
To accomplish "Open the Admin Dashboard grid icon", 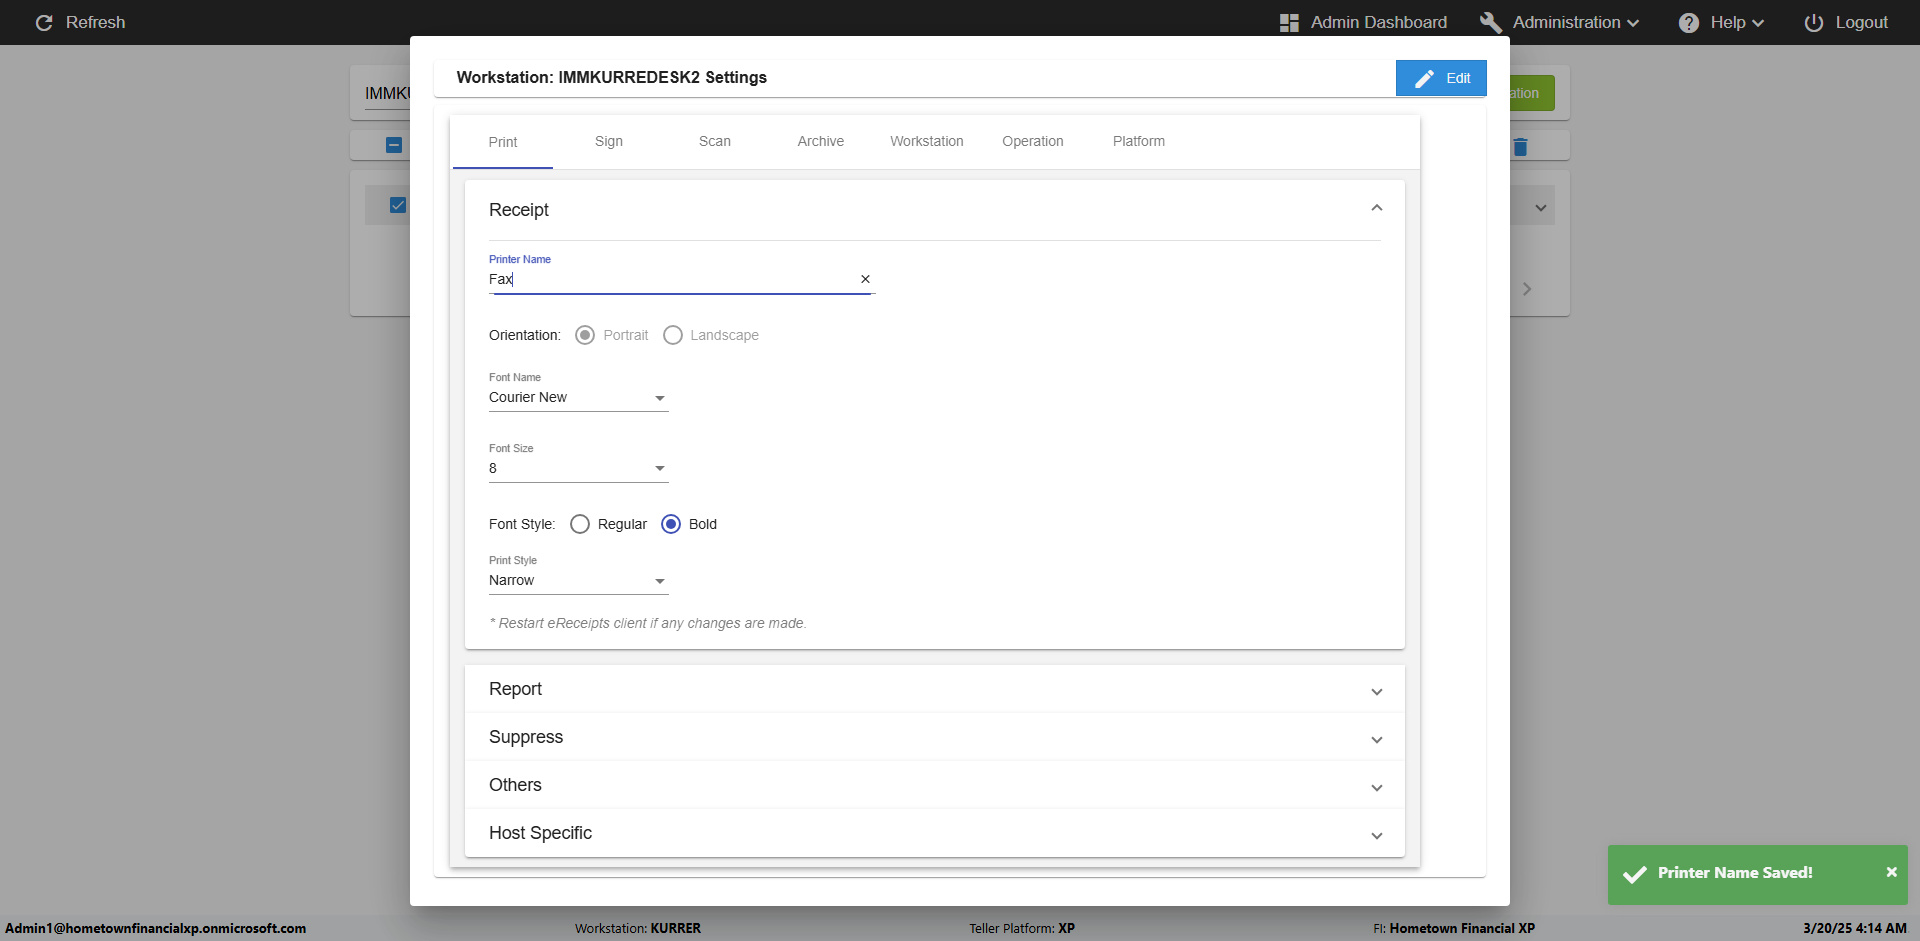I will tap(1289, 22).
